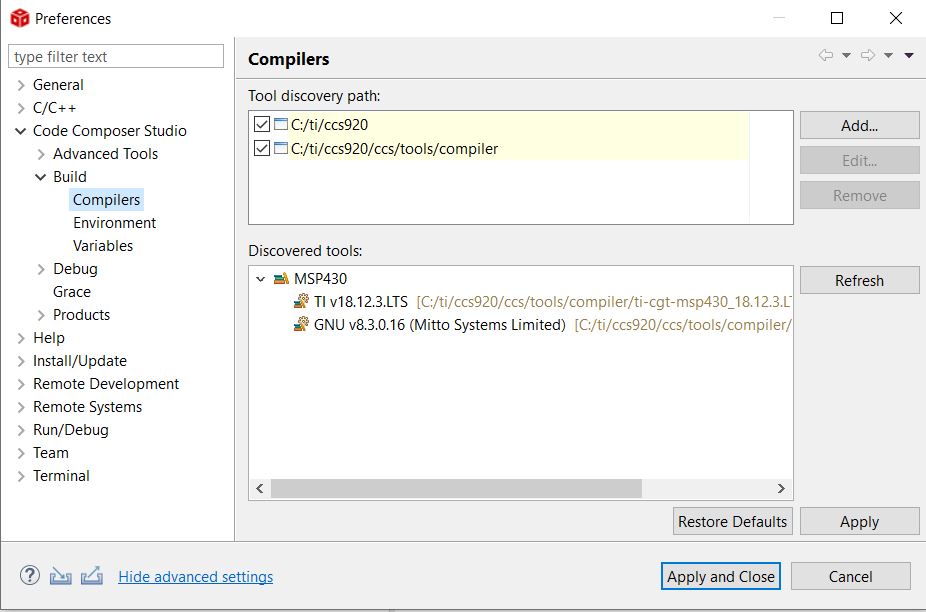Select the GNU v8.3.0.16 compiler icon
Image resolution: width=926 pixels, height=612 pixels.
coord(301,324)
